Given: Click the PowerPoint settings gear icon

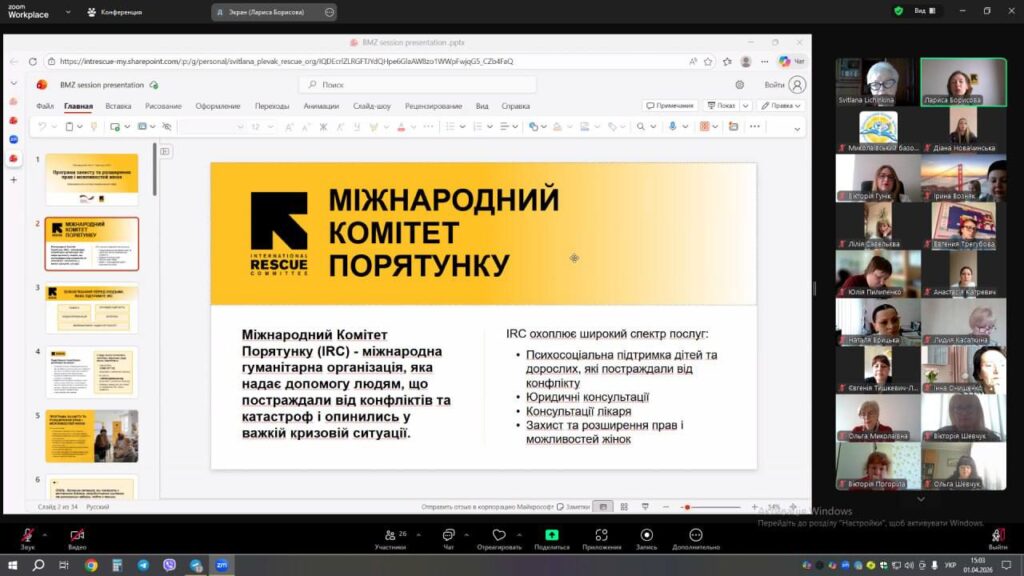Looking at the screenshot, I should tap(740, 85).
